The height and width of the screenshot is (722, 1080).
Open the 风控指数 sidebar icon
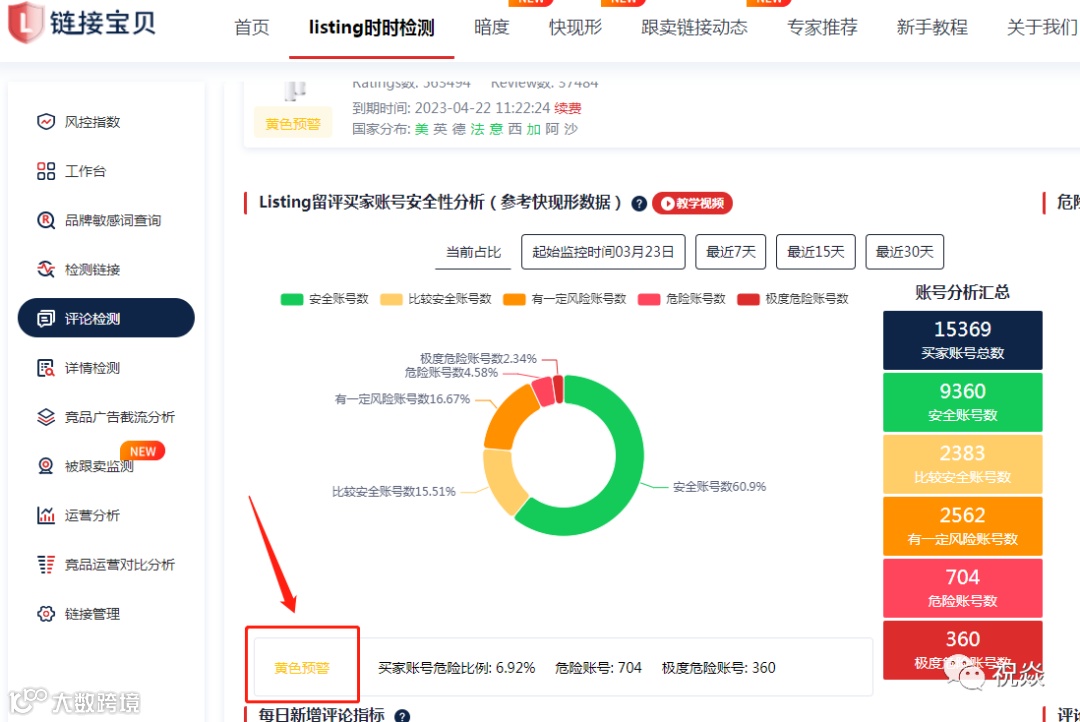45,122
